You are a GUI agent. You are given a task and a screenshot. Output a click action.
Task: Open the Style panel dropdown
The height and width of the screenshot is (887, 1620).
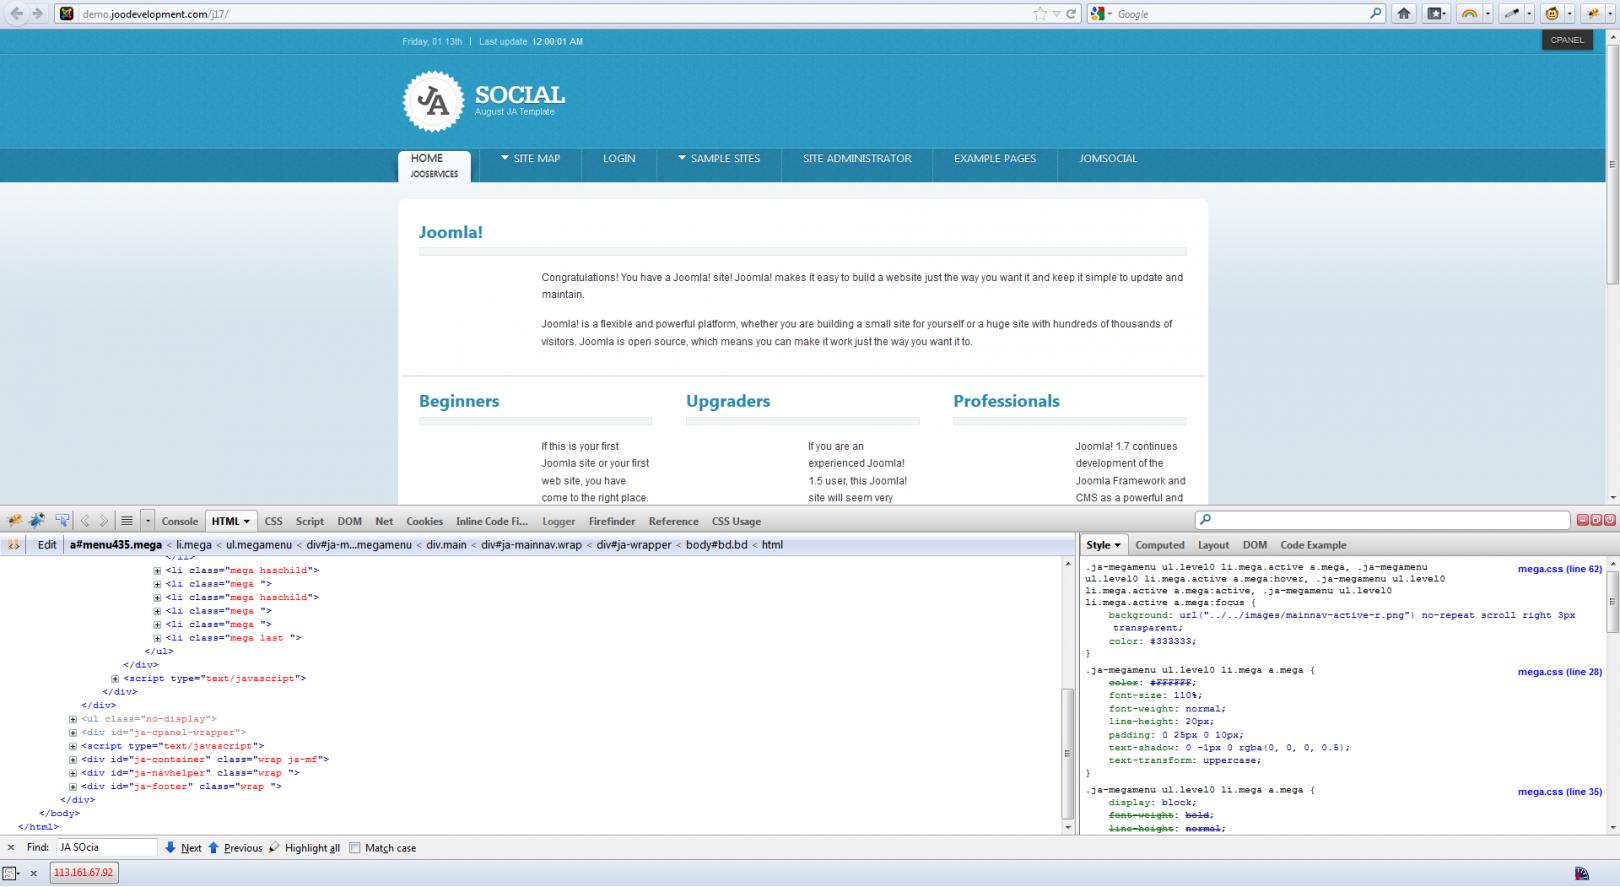coord(1104,545)
